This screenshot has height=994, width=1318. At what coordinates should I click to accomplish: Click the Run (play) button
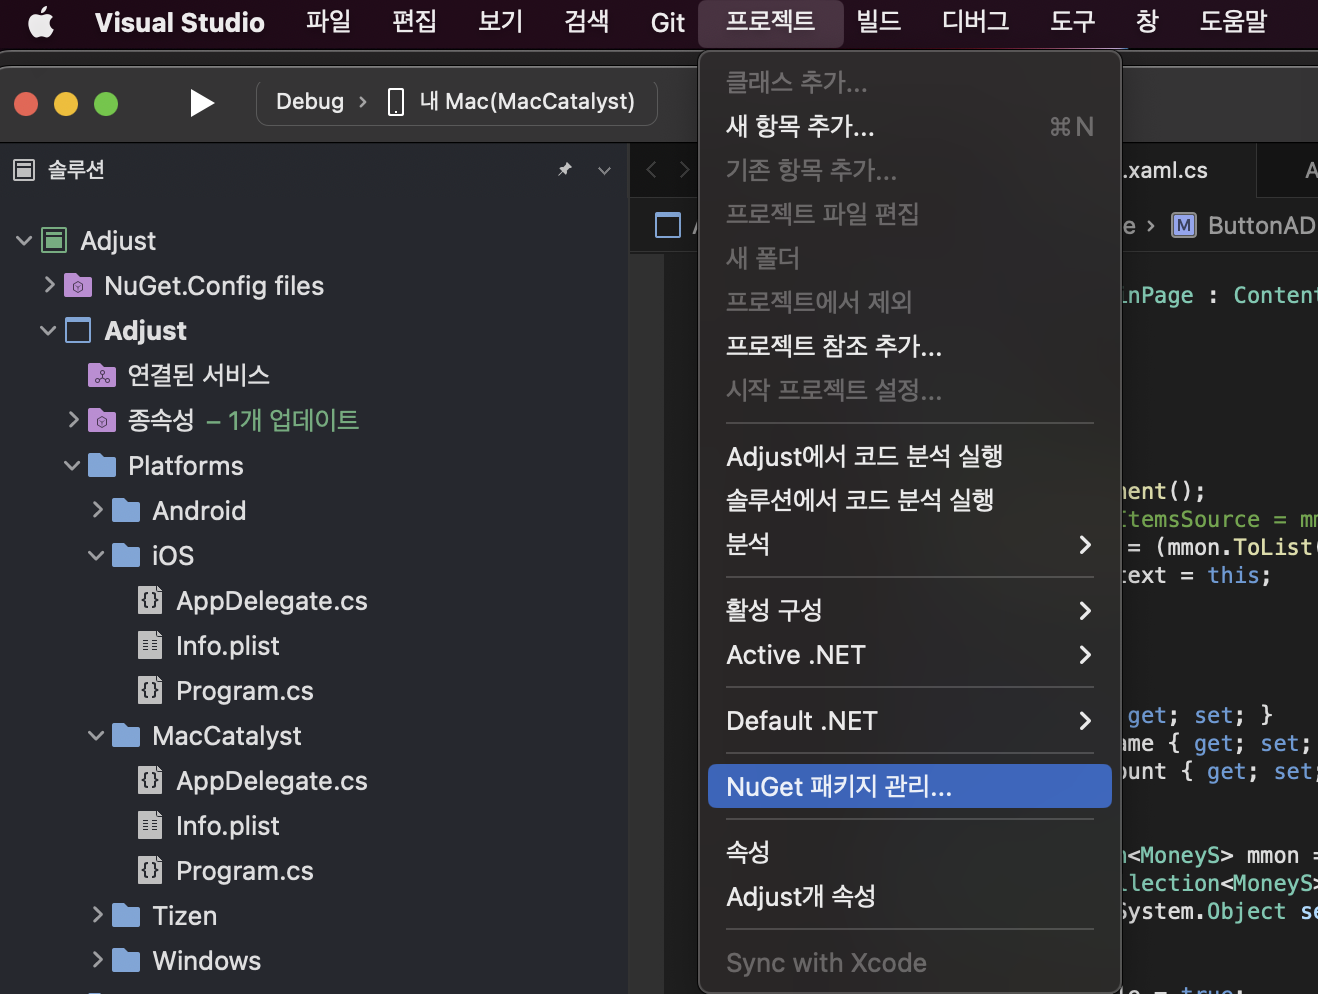pyautogui.click(x=202, y=103)
